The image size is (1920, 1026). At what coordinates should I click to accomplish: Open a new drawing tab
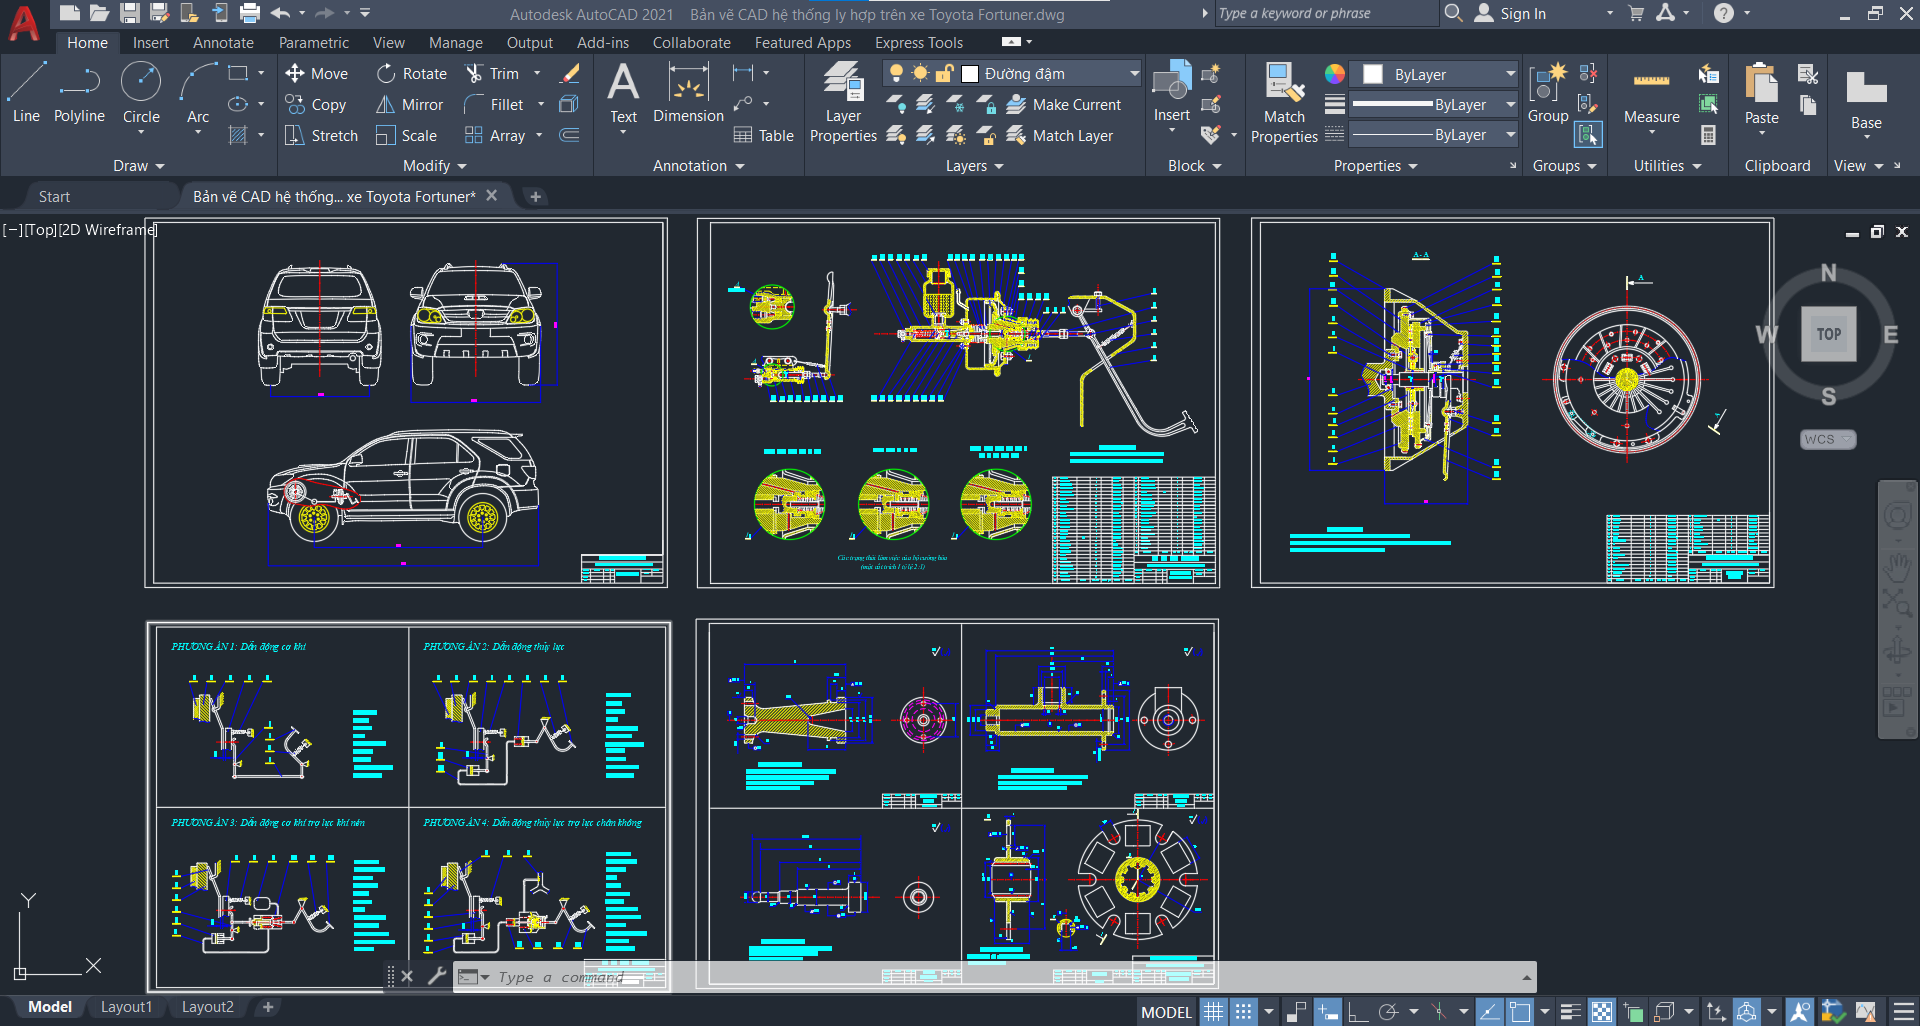(x=535, y=196)
